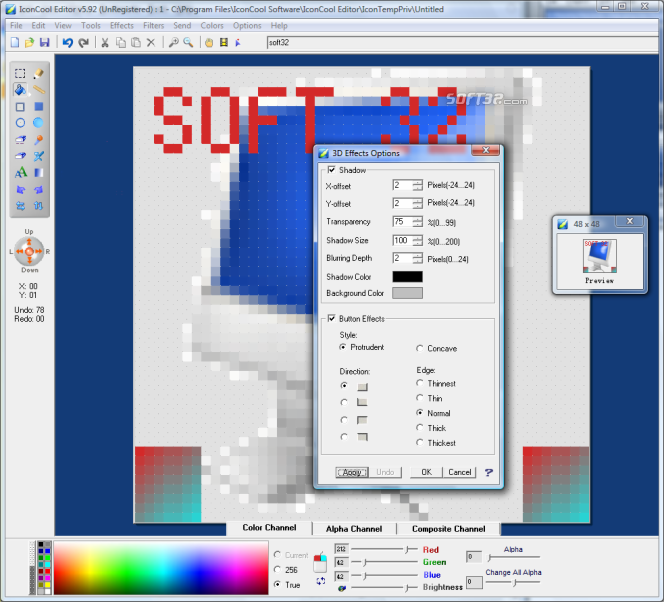Select the rectangular marquee selection tool

(x=20, y=74)
